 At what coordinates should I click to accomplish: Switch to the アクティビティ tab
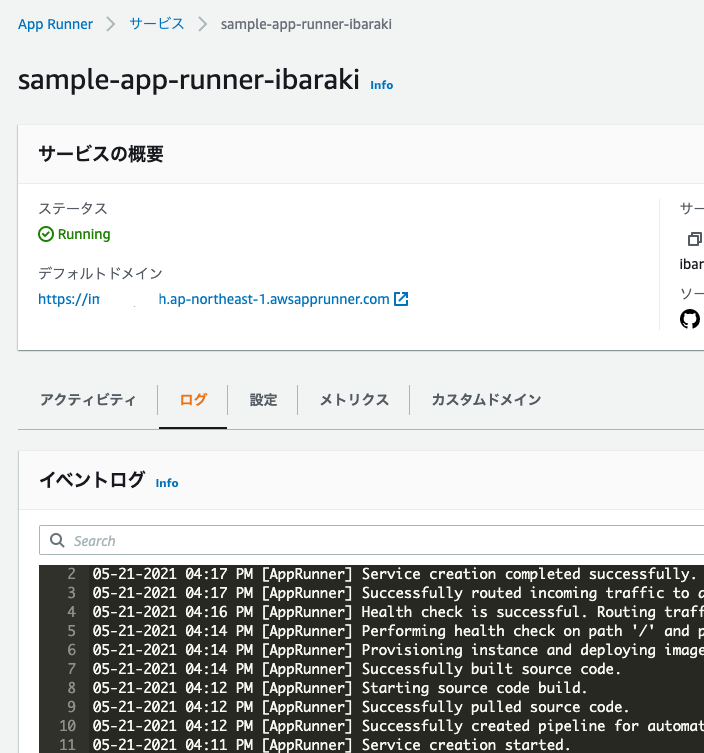point(88,400)
